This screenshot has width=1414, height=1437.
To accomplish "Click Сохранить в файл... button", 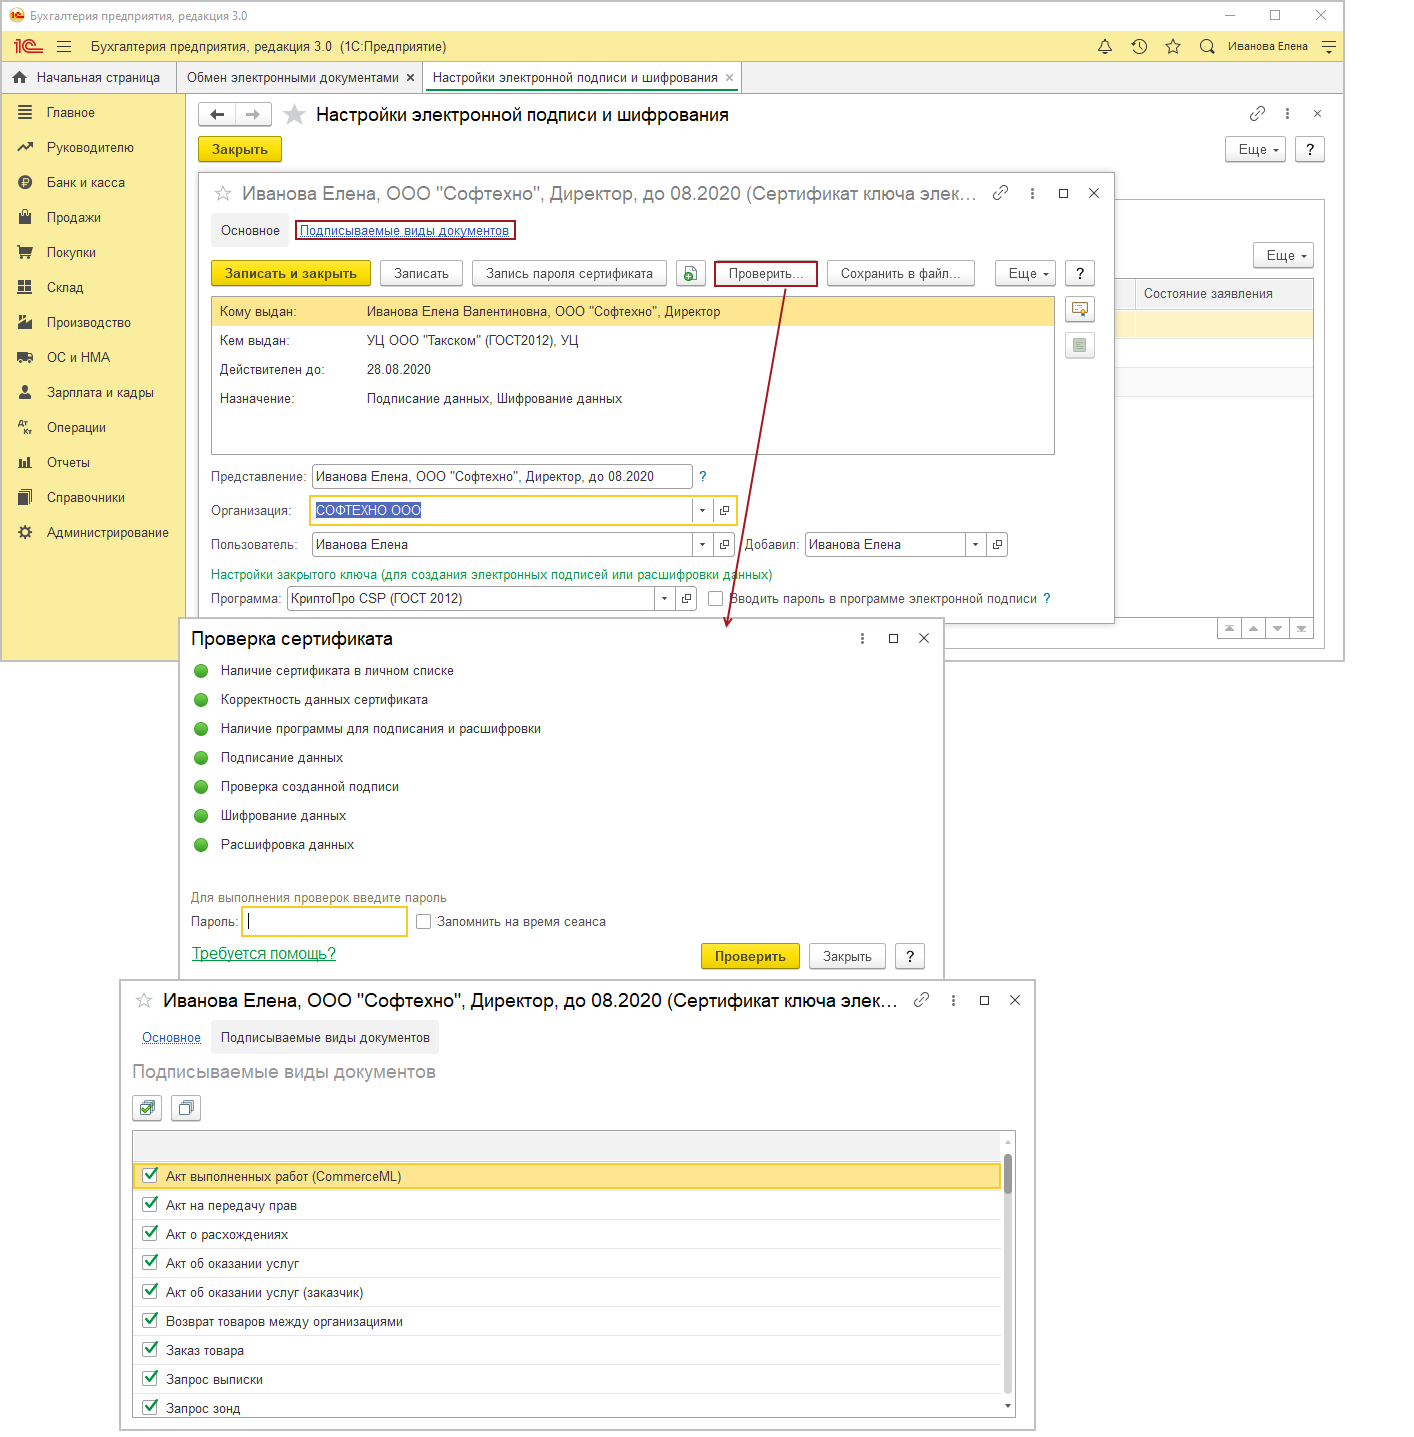I will tap(901, 273).
